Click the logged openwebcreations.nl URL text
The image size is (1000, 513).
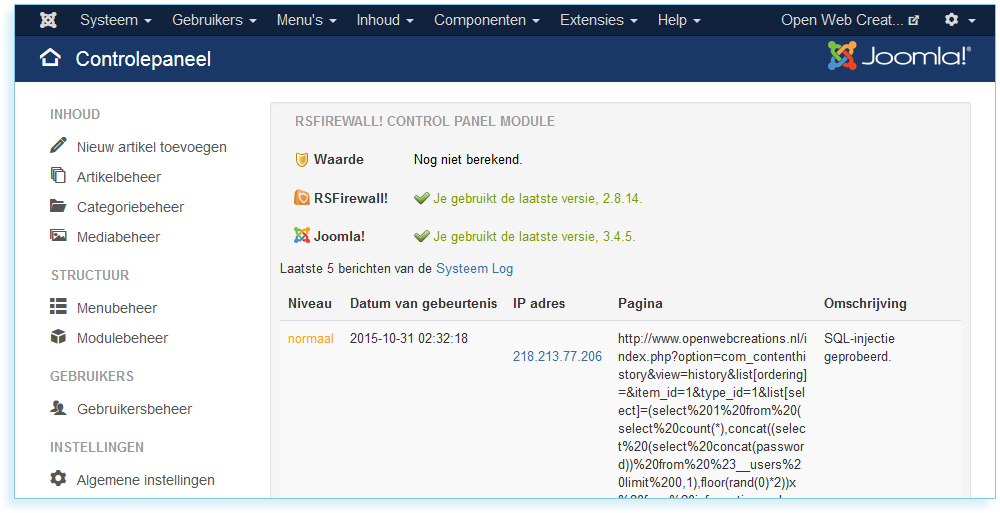712,413
